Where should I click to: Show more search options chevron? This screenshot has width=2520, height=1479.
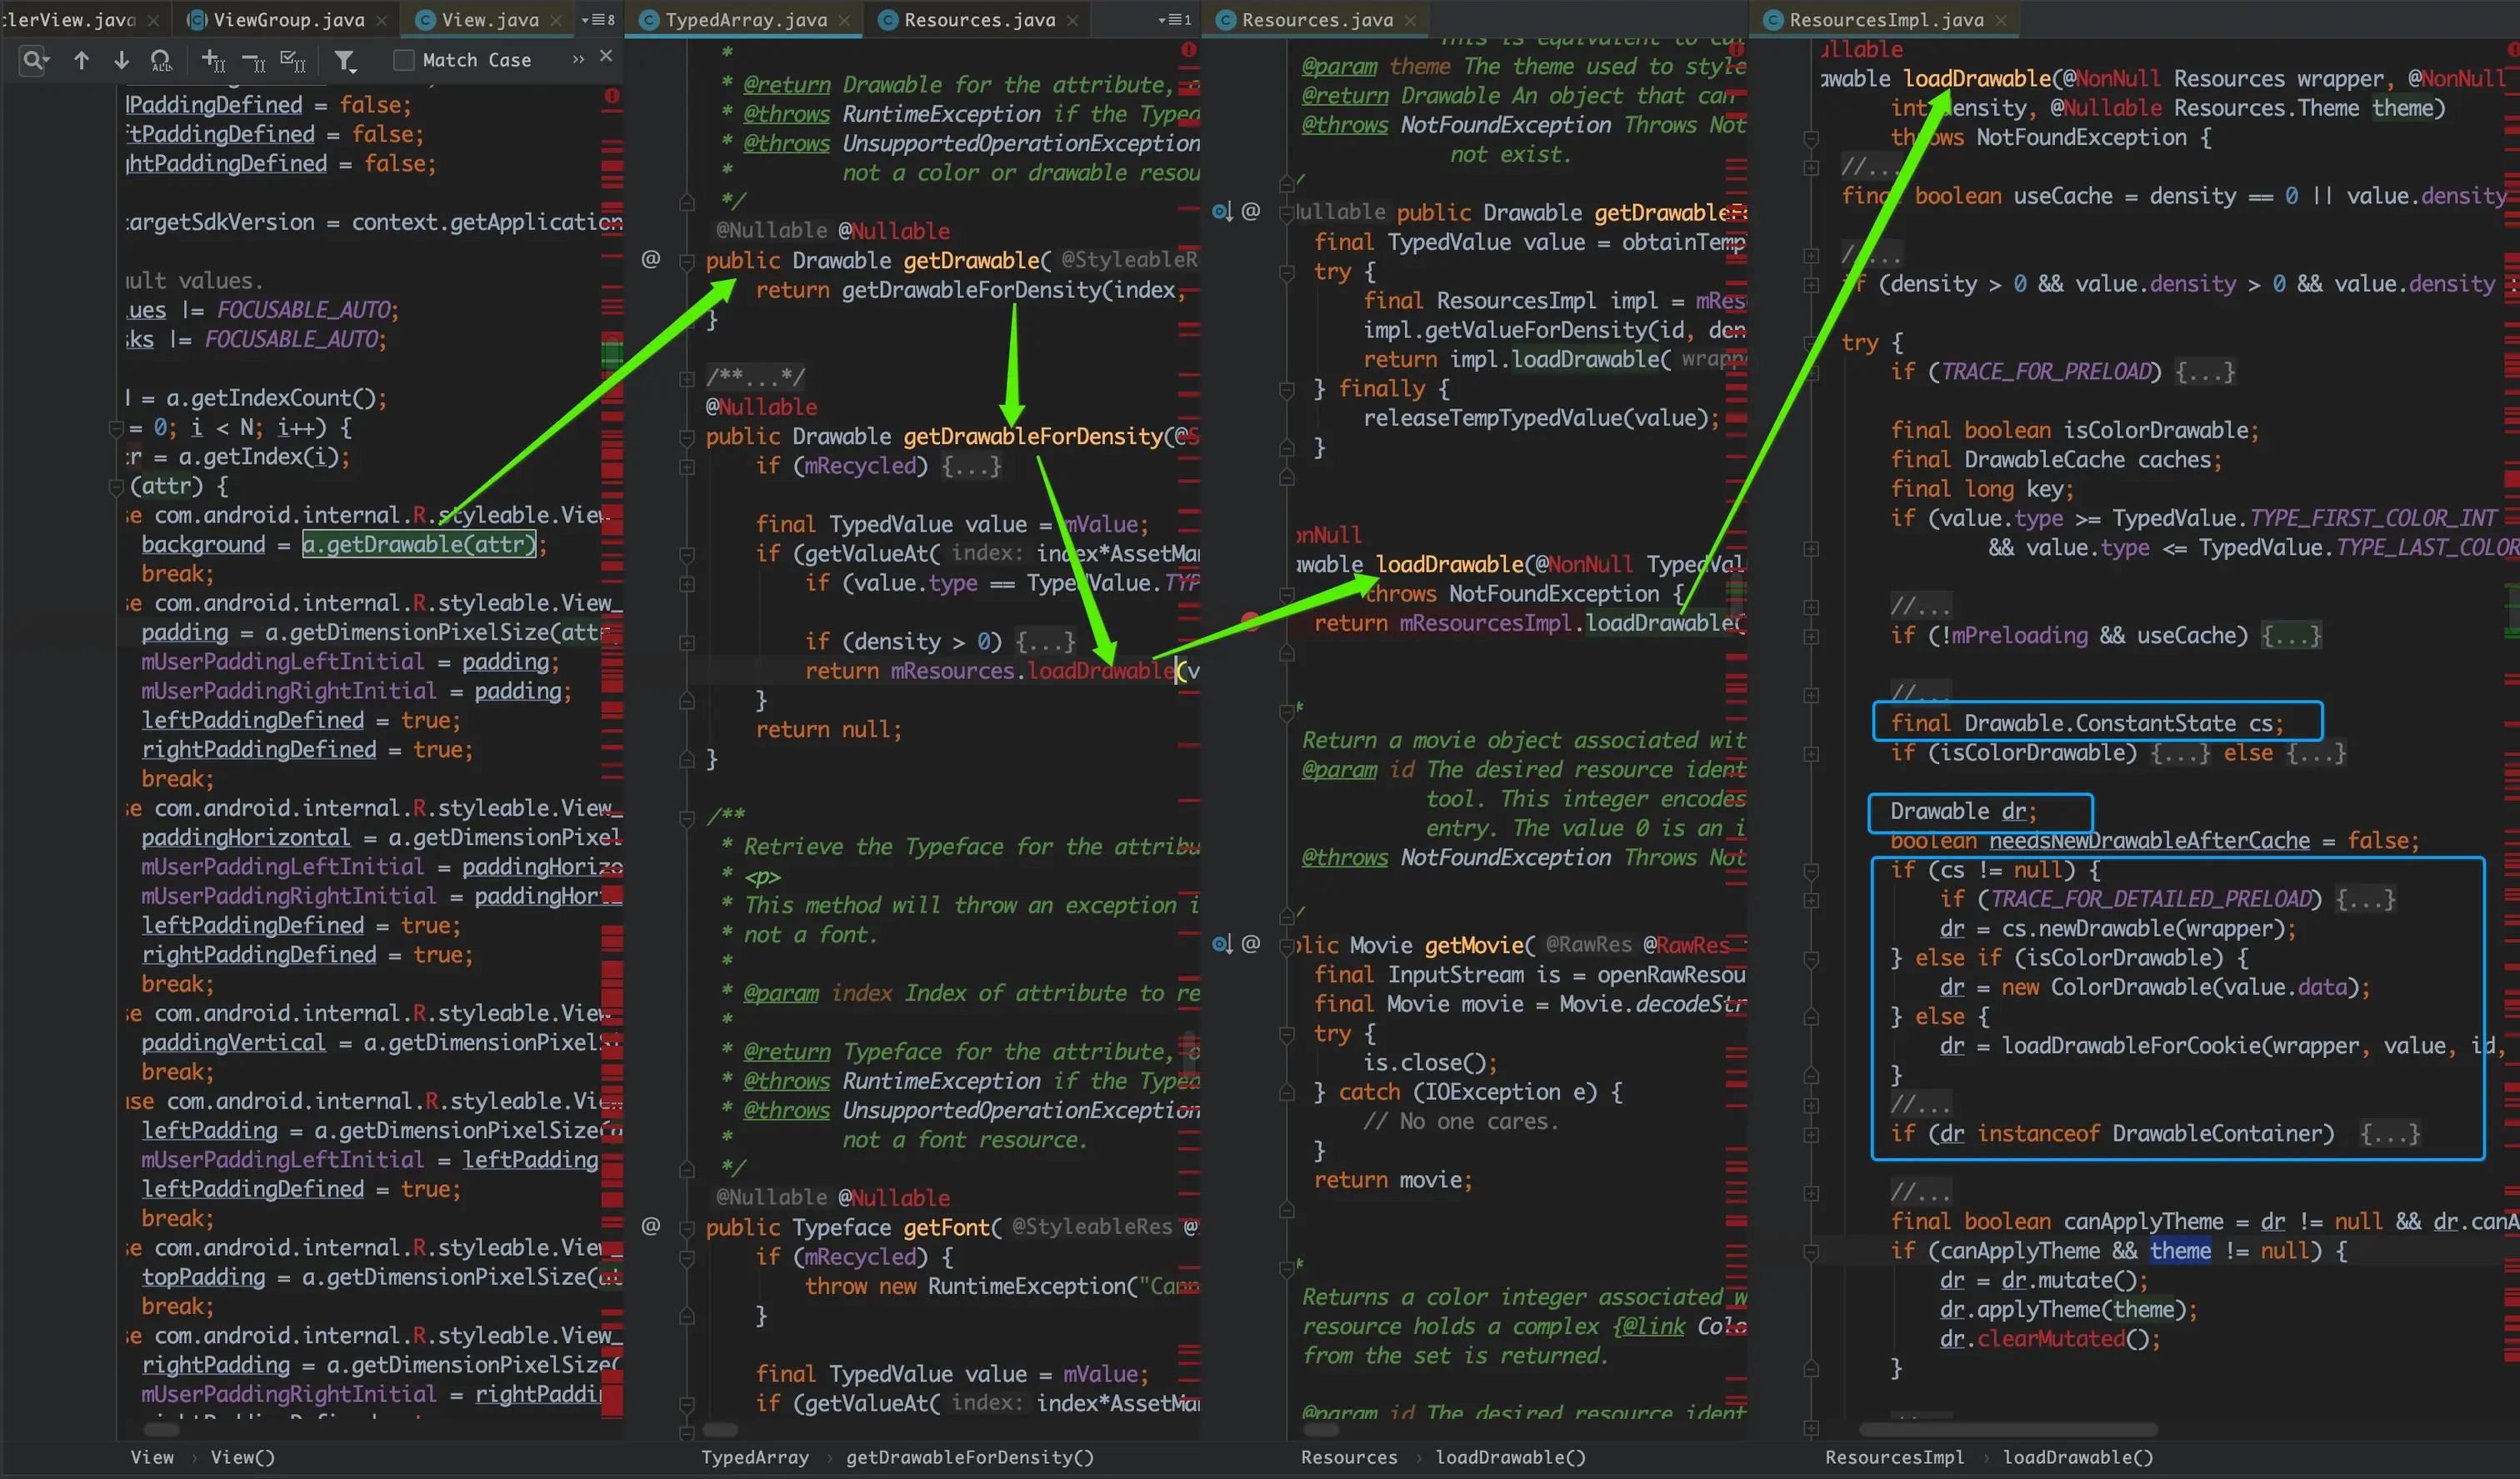pos(578,60)
